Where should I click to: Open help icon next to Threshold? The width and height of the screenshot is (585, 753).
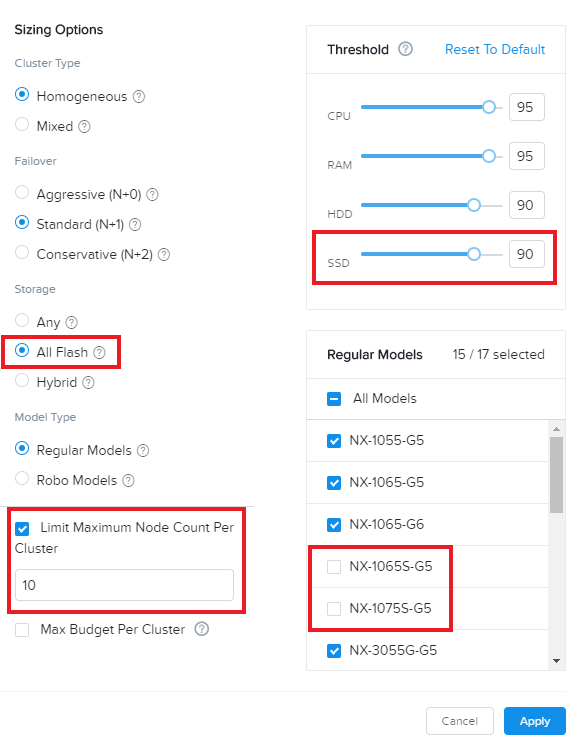coord(405,49)
